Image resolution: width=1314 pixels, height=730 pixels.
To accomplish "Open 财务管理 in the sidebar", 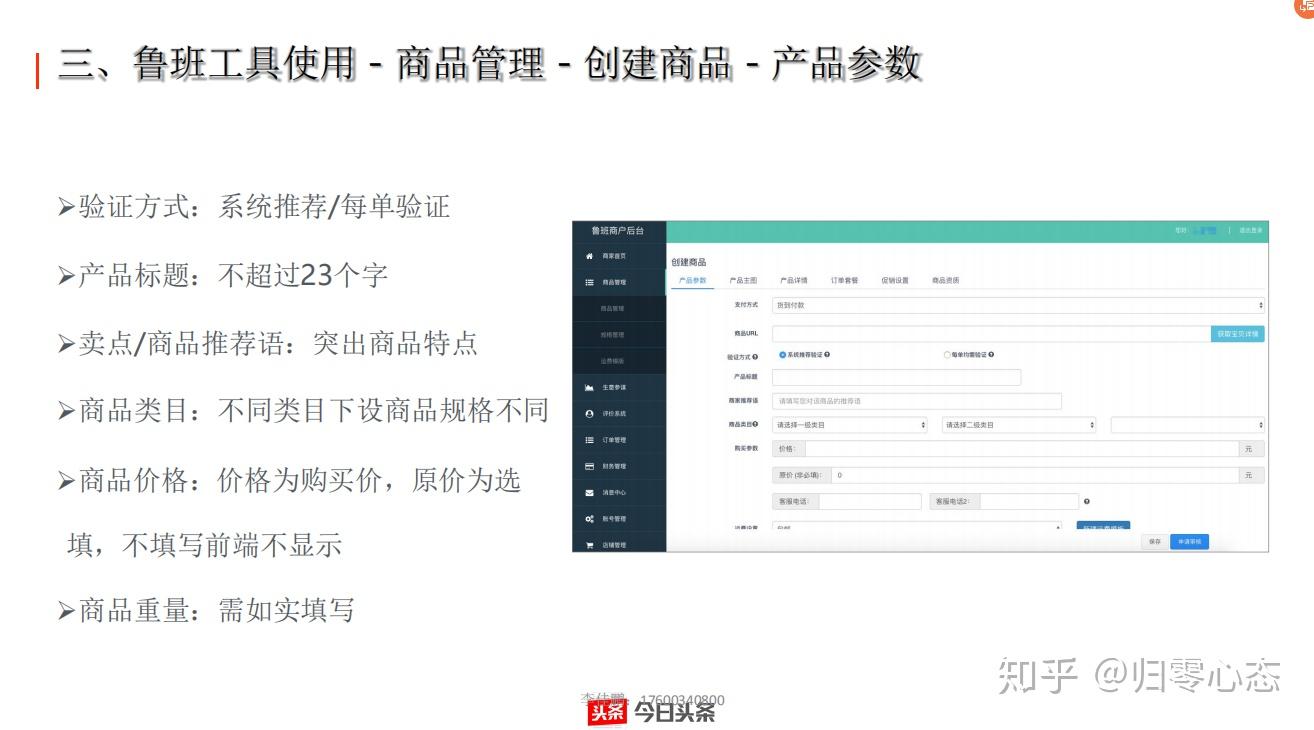I will 614,466.
